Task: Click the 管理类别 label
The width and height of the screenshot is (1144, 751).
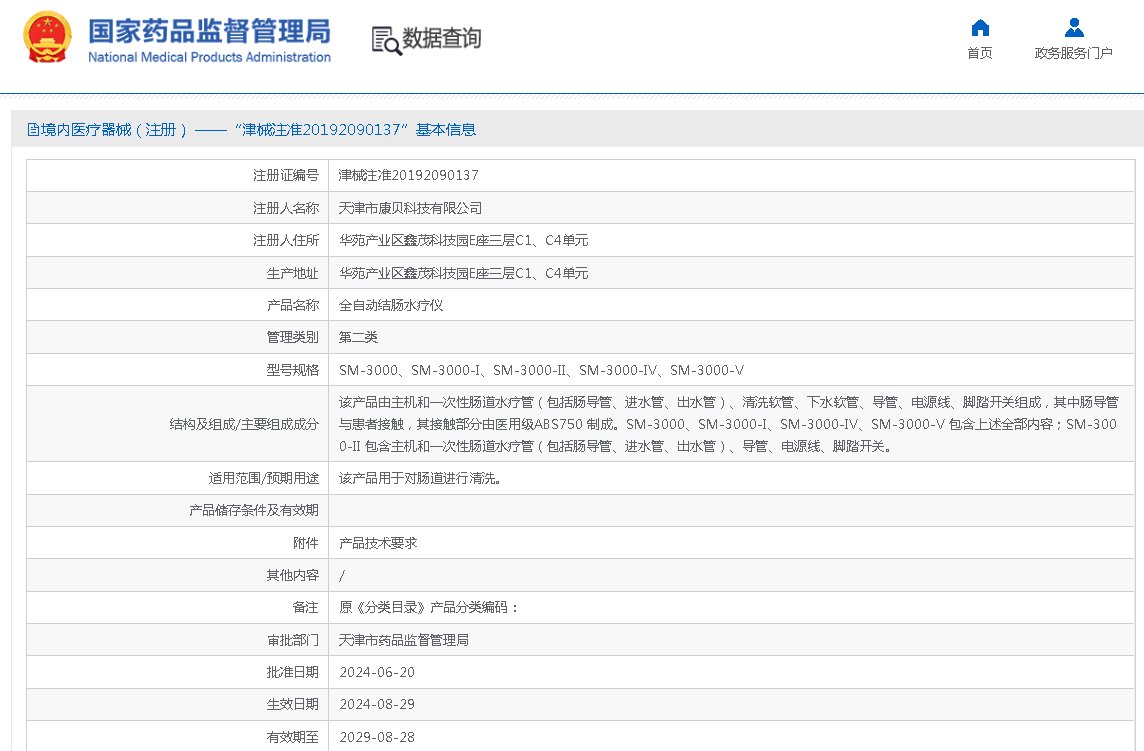Action: pos(293,337)
